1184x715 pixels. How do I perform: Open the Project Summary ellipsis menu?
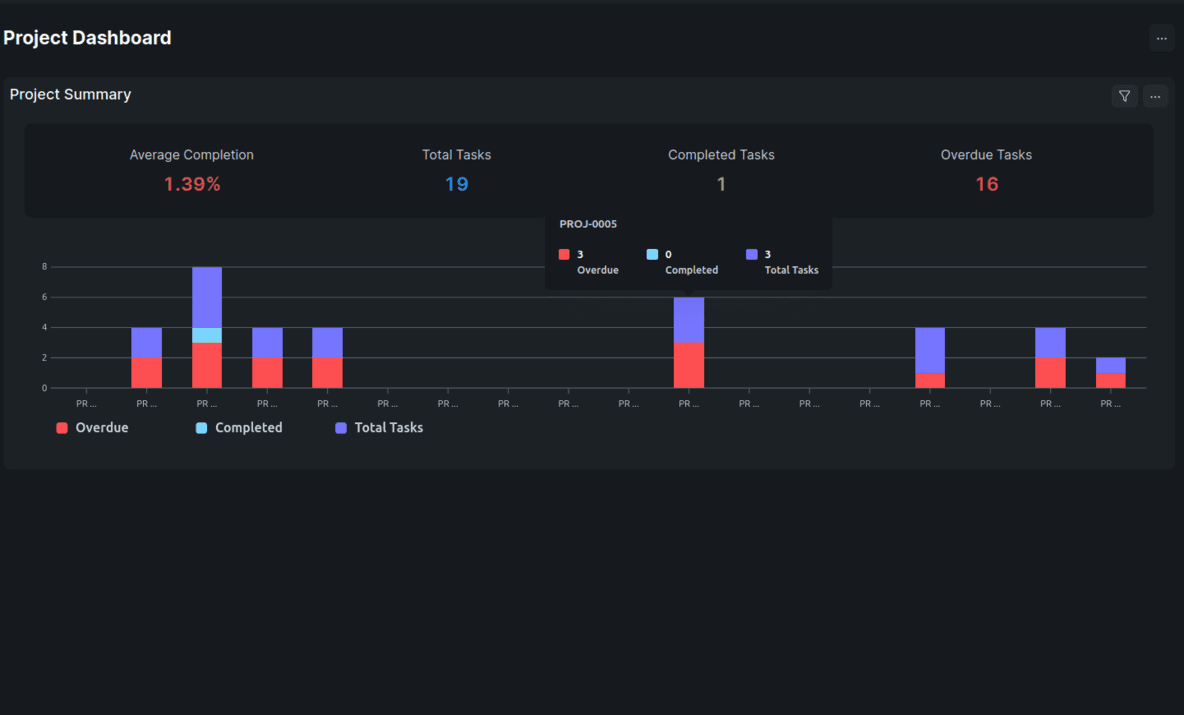click(x=1155, y=96)
